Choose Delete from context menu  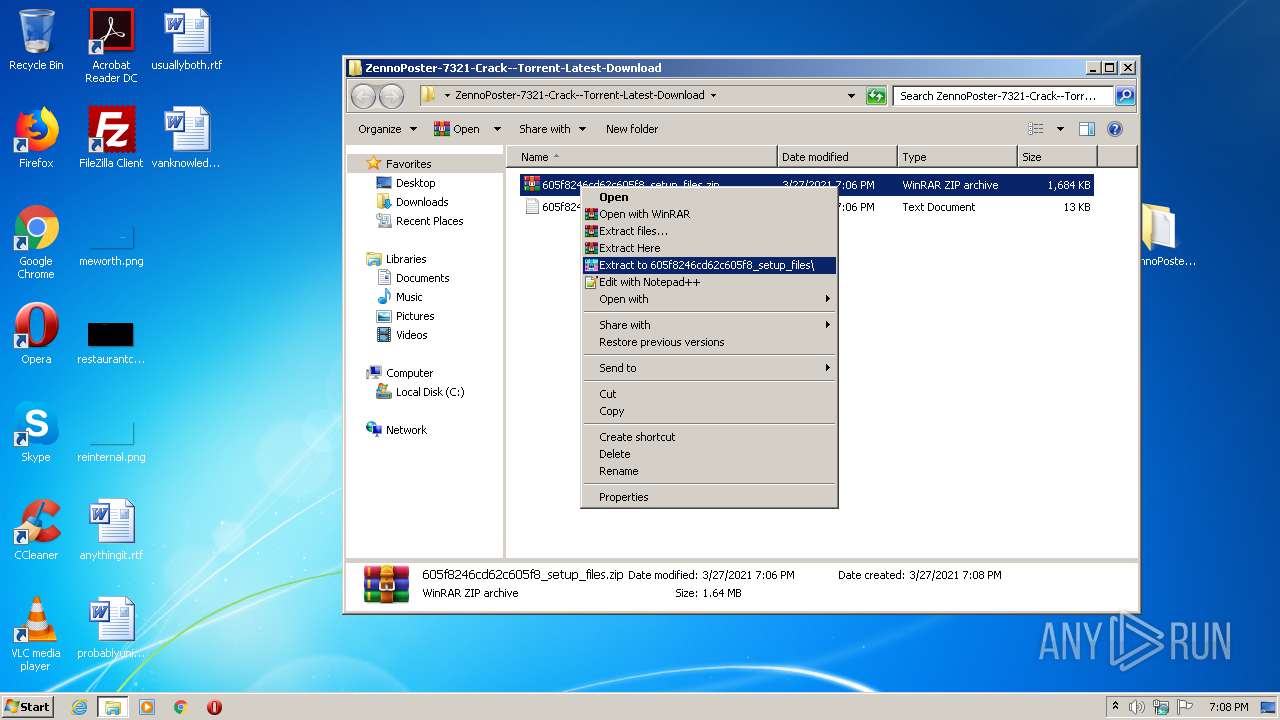pos(709,454)
